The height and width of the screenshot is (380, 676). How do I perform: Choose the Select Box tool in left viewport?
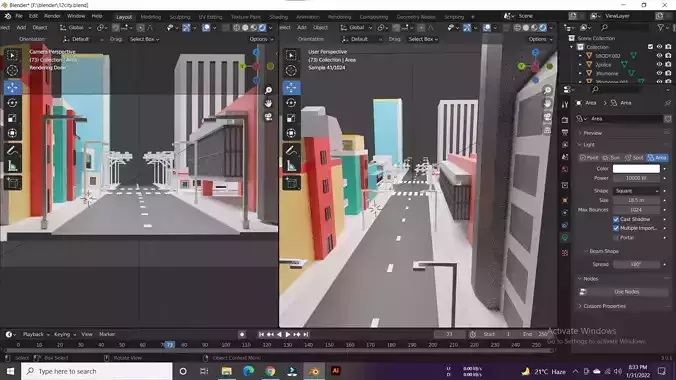pos(12,55)
